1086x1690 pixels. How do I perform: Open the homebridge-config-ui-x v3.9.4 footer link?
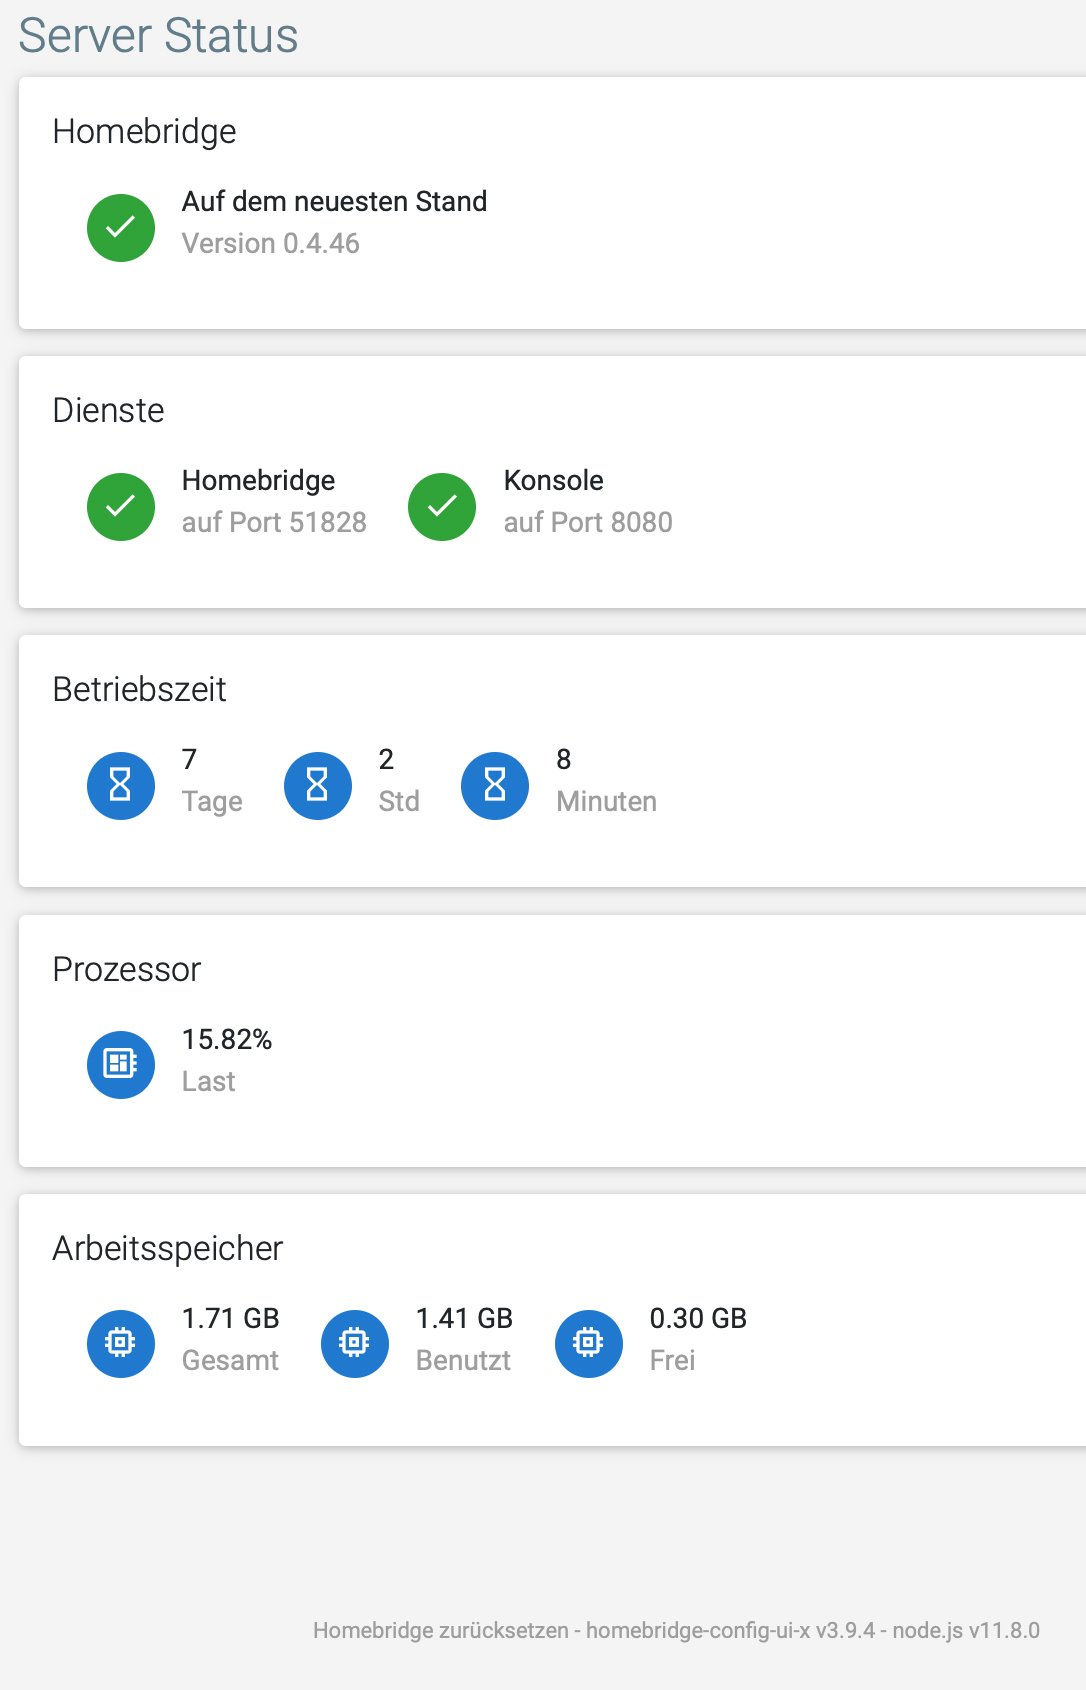click(730, 1631)
